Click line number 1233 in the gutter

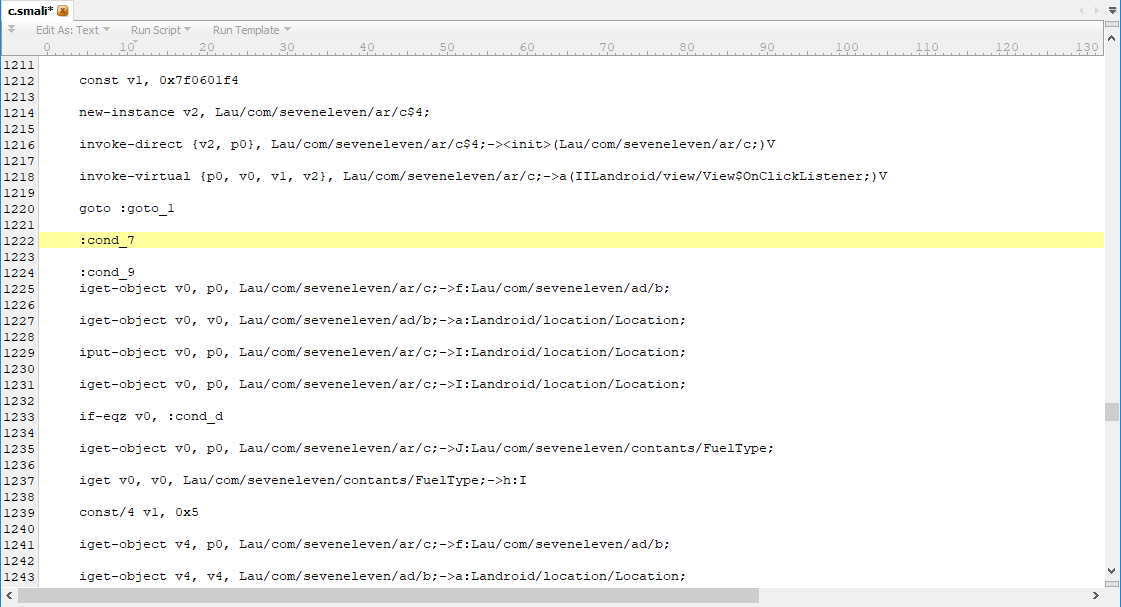click(19, 417)
